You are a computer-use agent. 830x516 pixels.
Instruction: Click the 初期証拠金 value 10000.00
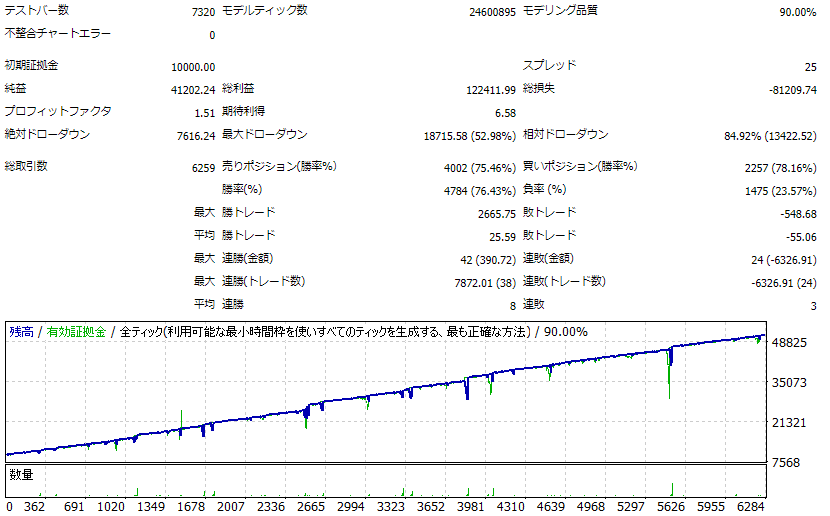tap(193, 67)
